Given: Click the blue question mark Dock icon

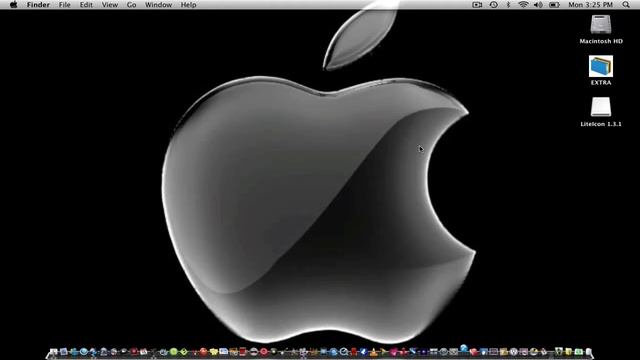Looking at the screenshot, I should pyautogui.click(x=464, y=348).
